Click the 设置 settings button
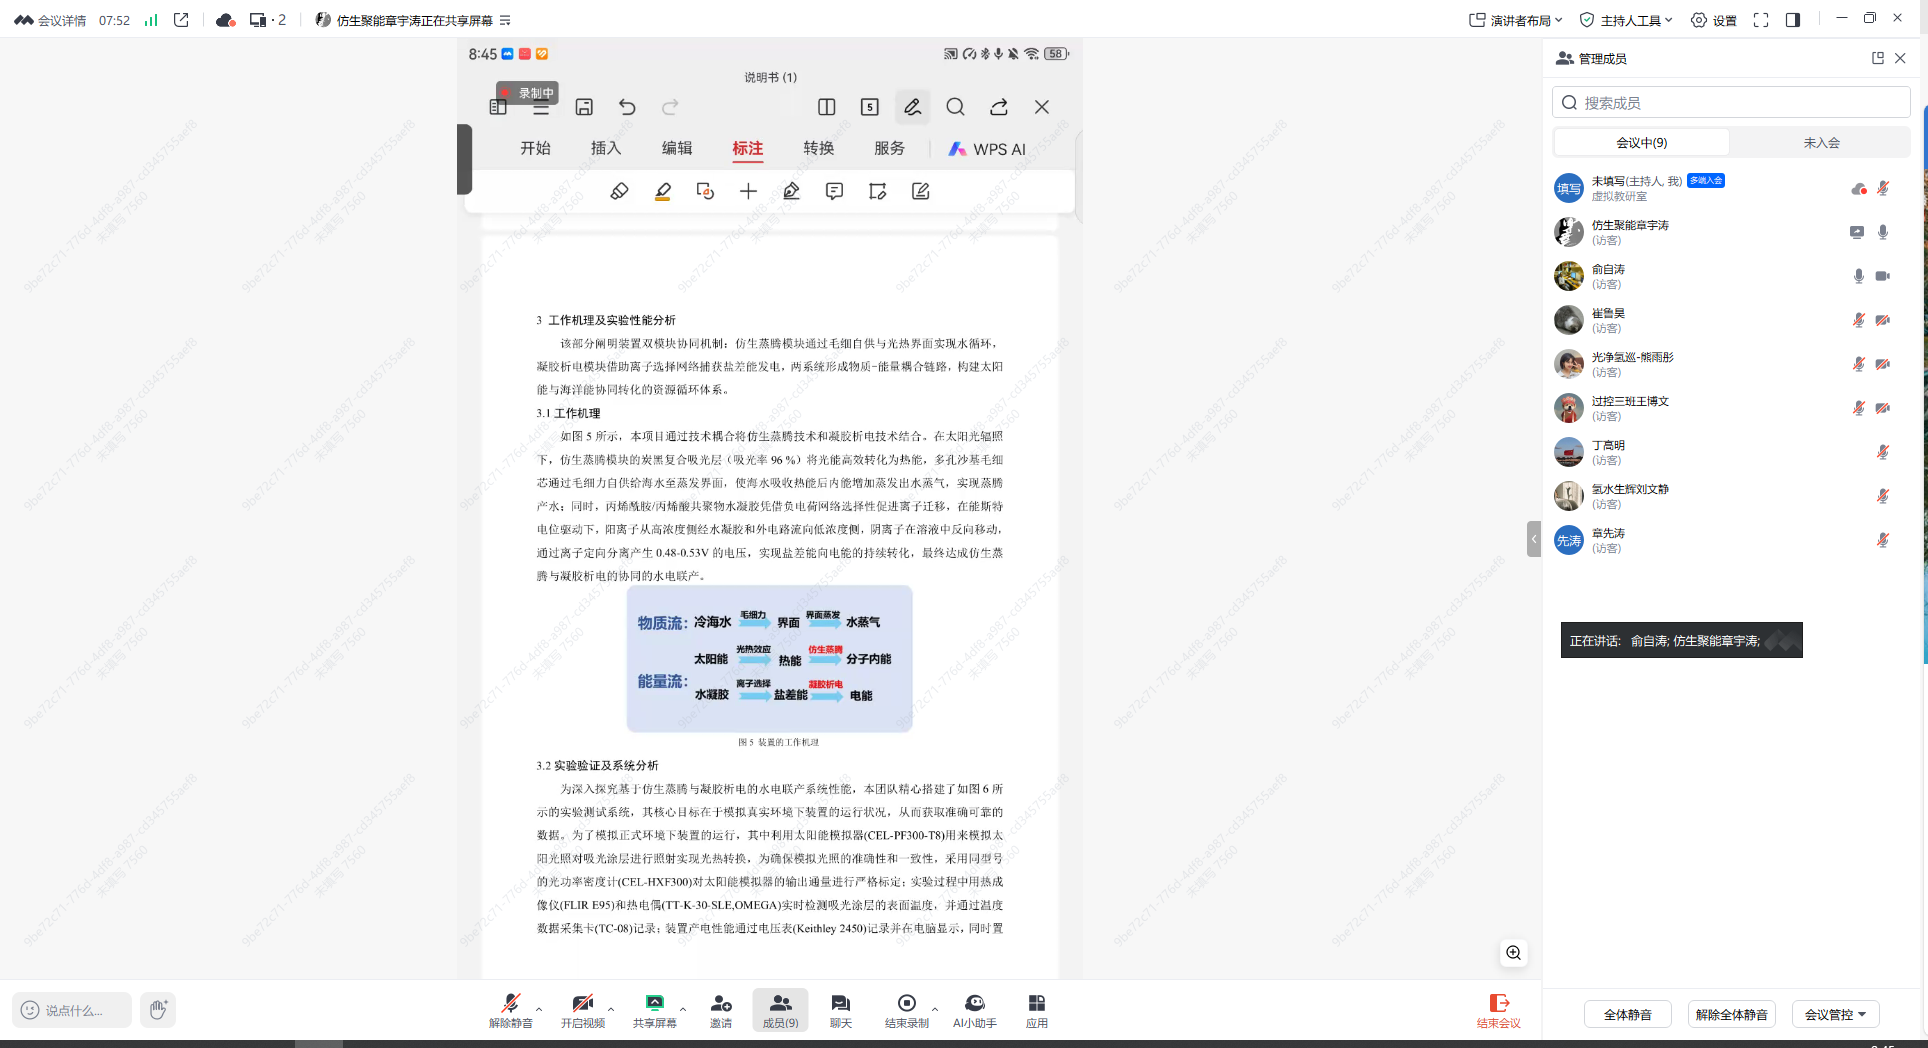The width and height of the screenshot is (1928, 1048). pos(1714,20)
